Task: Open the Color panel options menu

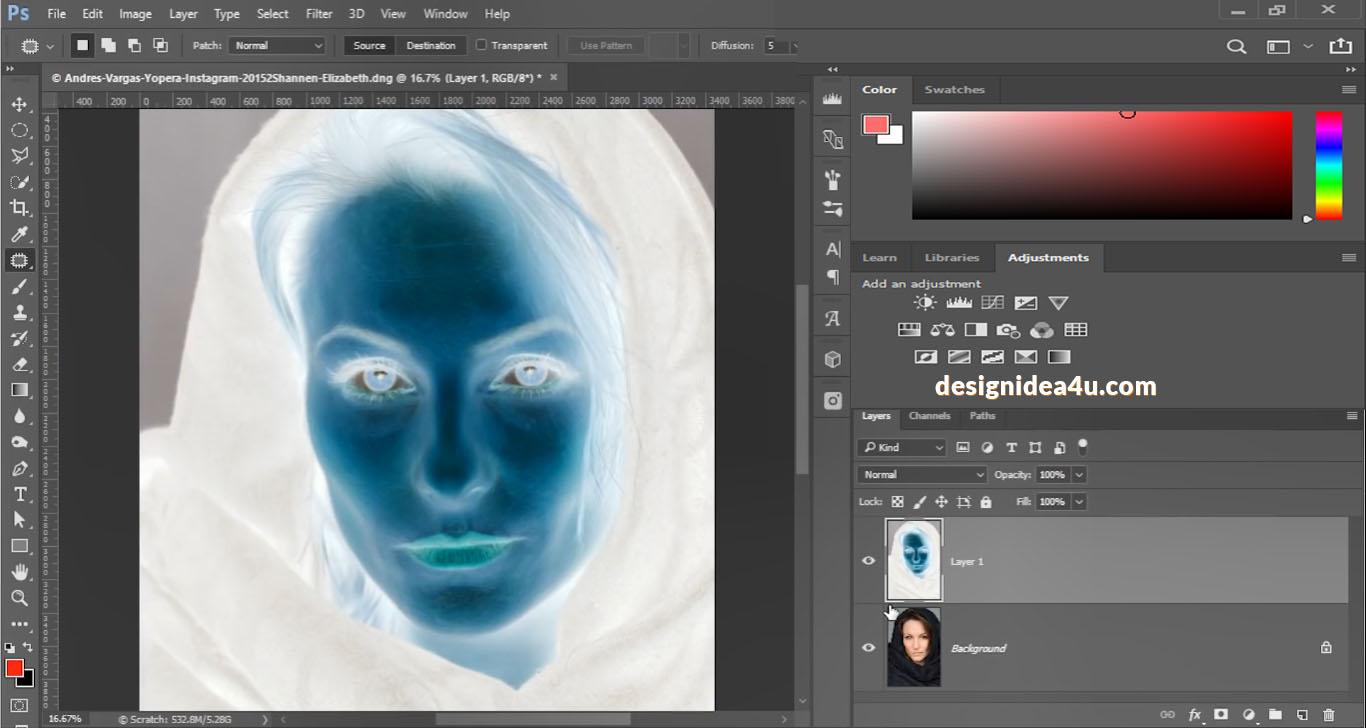Action: [x=1349, y=89]
